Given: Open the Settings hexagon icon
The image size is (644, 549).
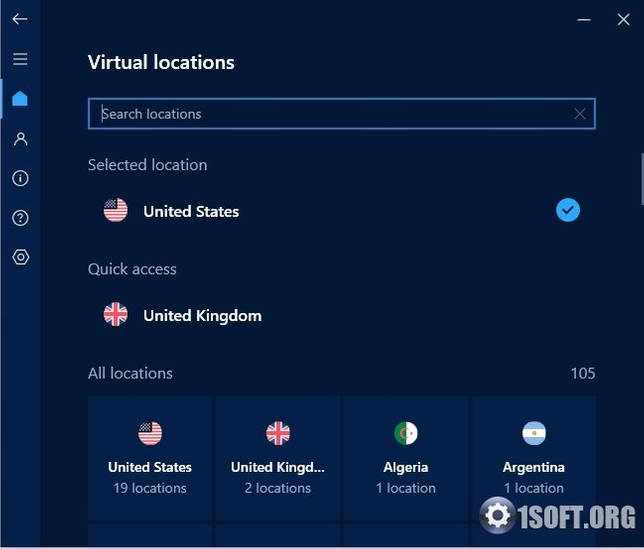Looking at the screenshot, I should 21,257.
